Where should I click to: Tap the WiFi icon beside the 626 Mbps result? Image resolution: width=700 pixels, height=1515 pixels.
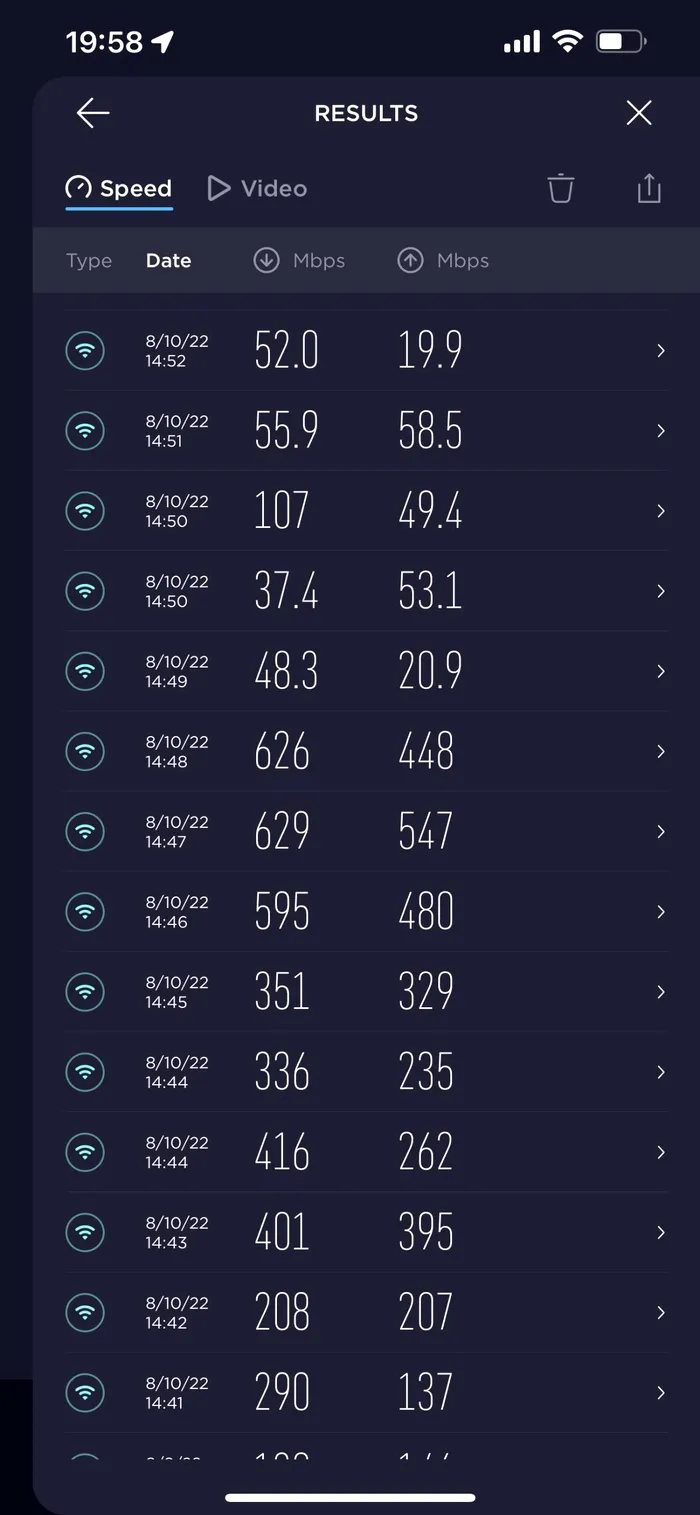click(x=85, y=751)
